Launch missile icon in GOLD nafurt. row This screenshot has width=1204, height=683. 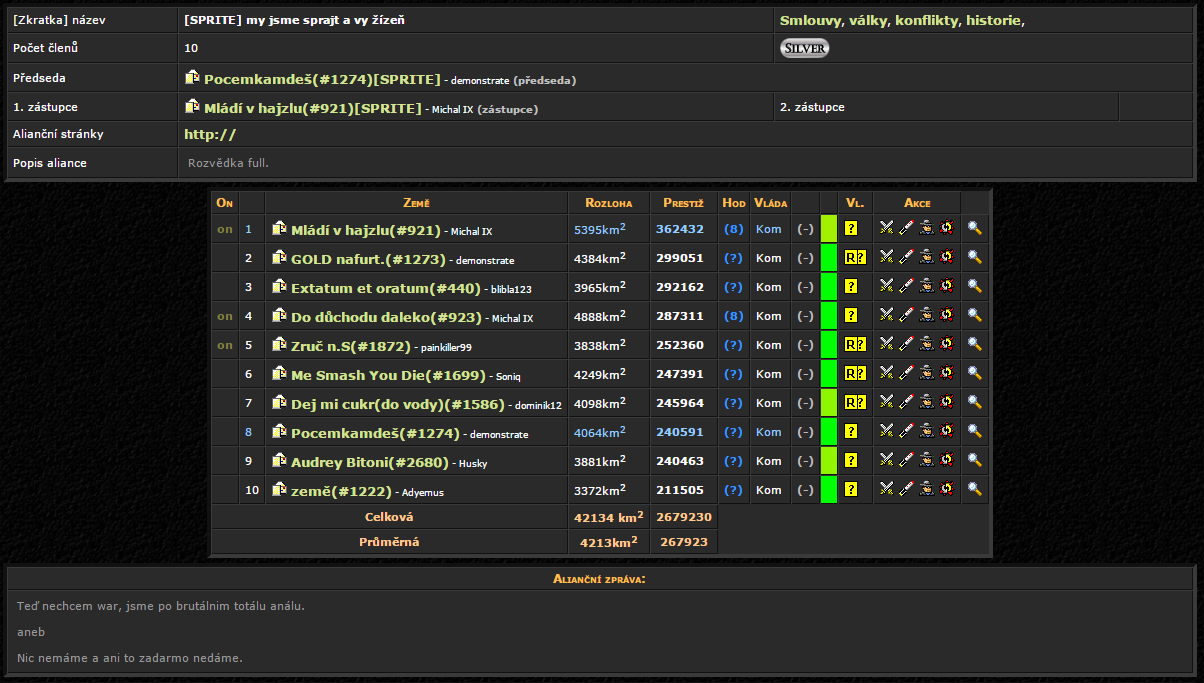[906, 257]
